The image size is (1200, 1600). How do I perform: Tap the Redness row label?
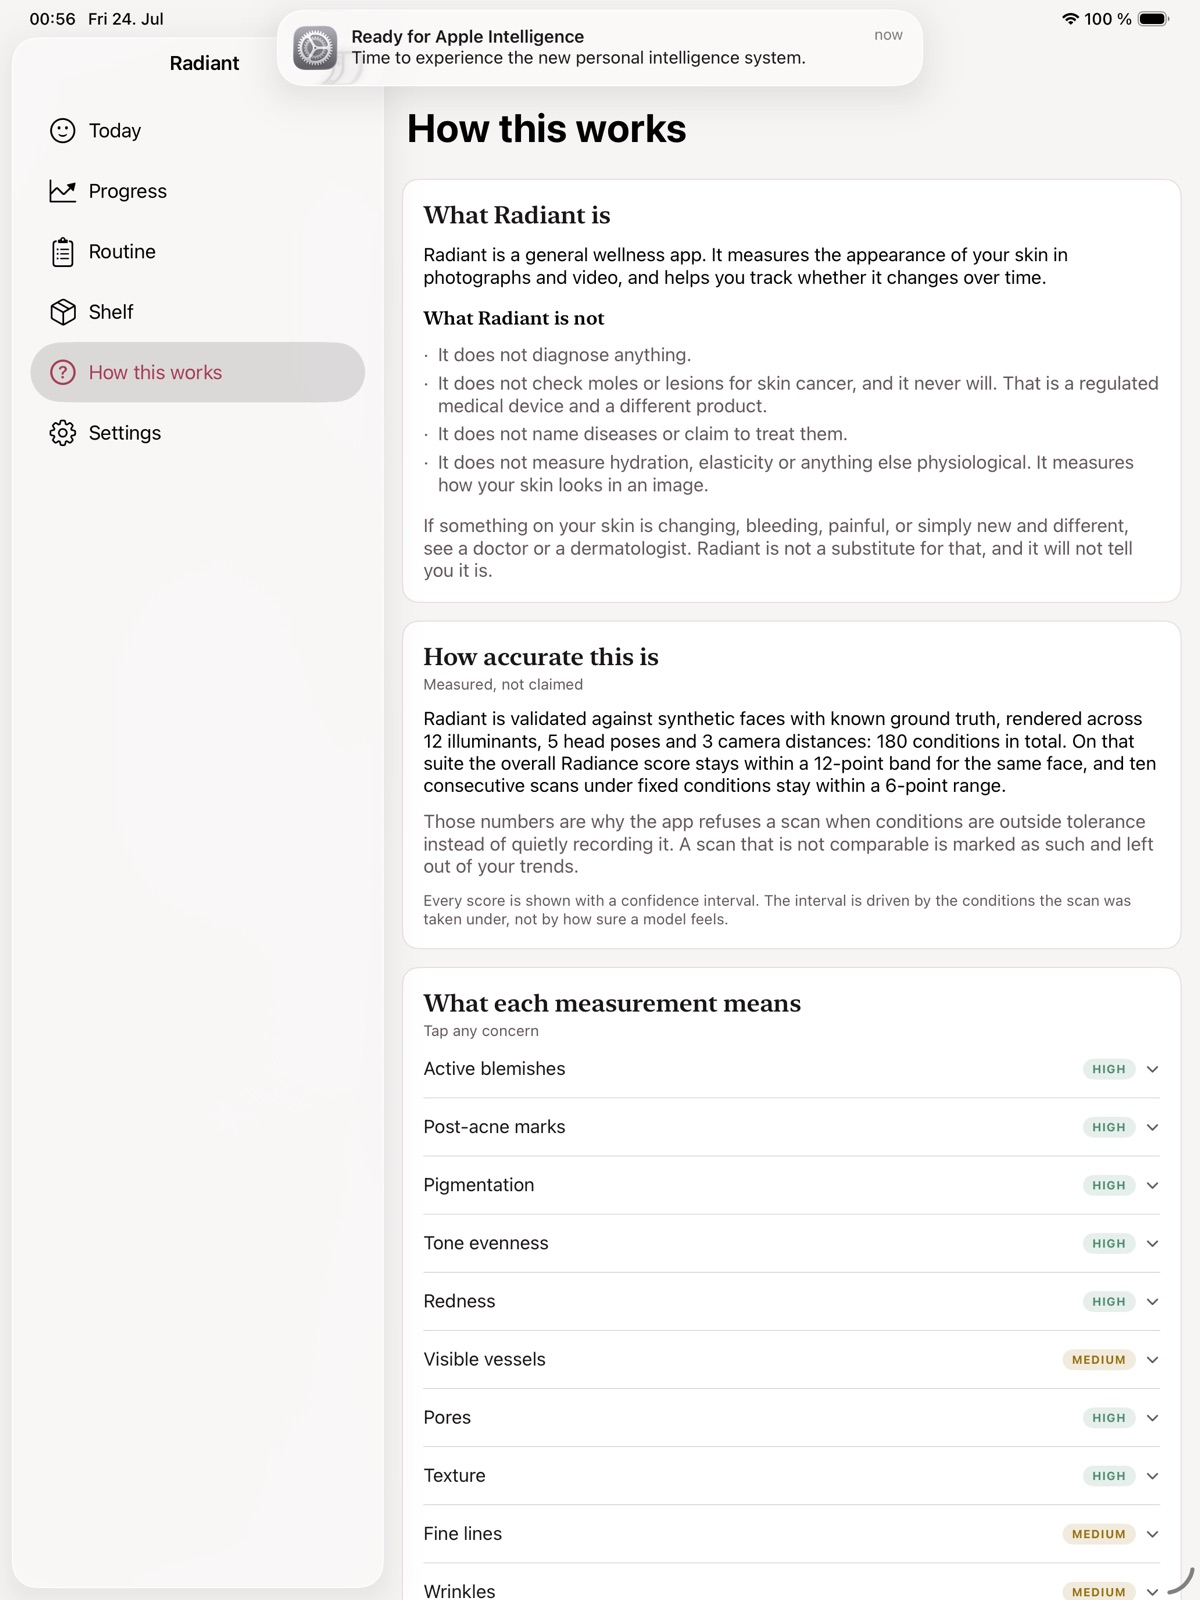pyautogui.click(x=459, y=1301)
